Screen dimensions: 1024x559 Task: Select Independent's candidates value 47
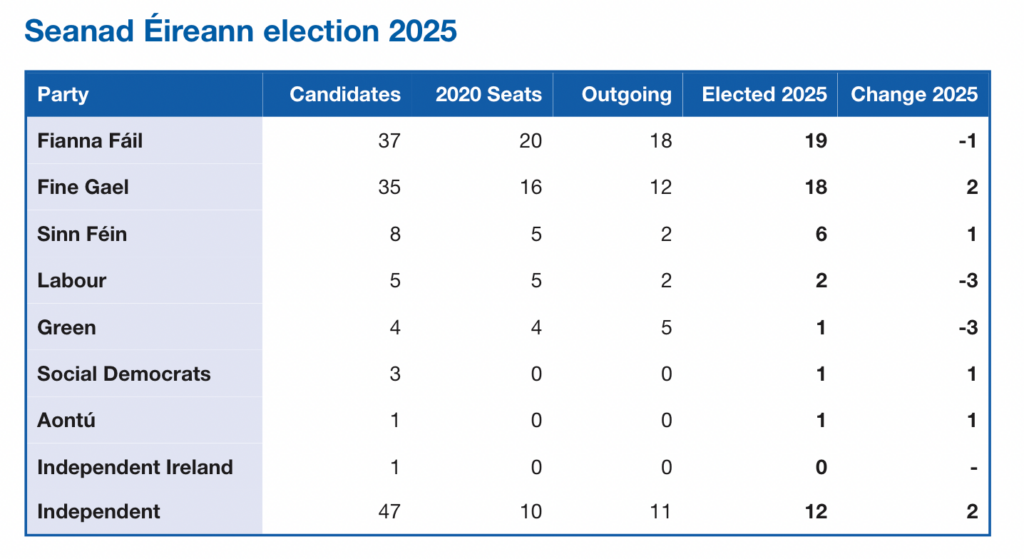389,512
